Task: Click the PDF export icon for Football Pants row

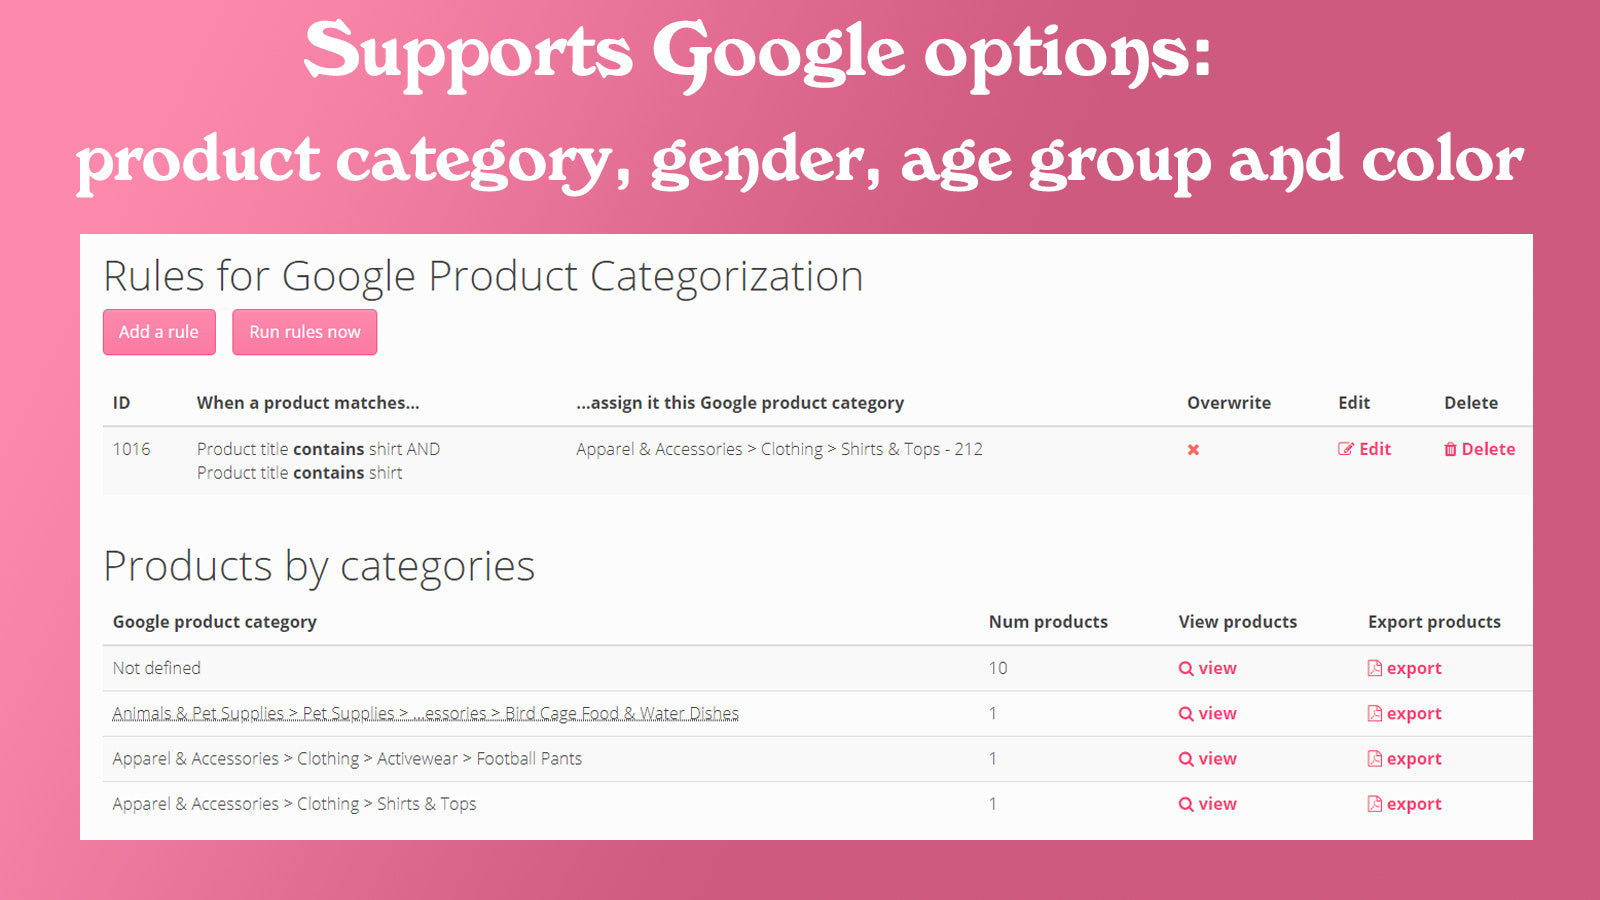Action: click(1375, 758)
